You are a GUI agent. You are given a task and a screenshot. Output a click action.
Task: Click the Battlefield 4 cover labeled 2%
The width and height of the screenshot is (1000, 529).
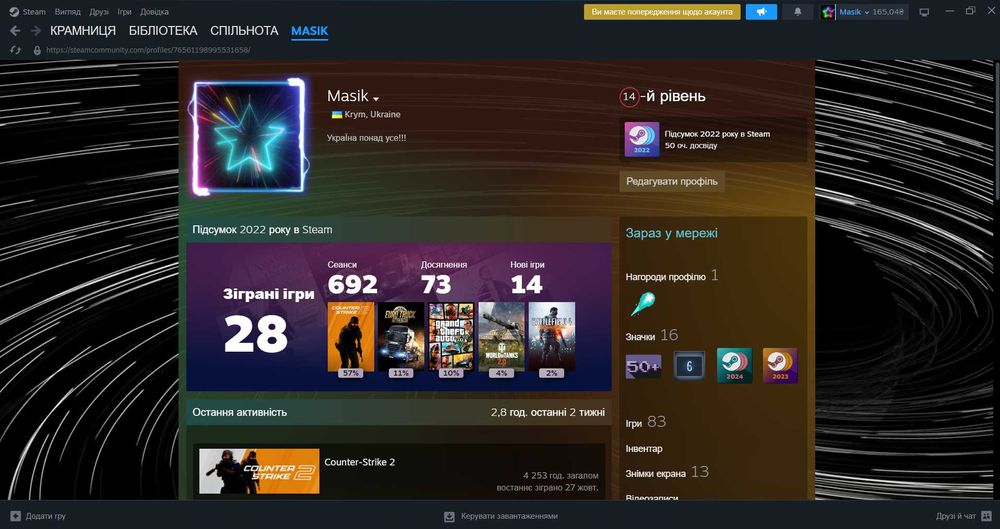click(552, 336)
